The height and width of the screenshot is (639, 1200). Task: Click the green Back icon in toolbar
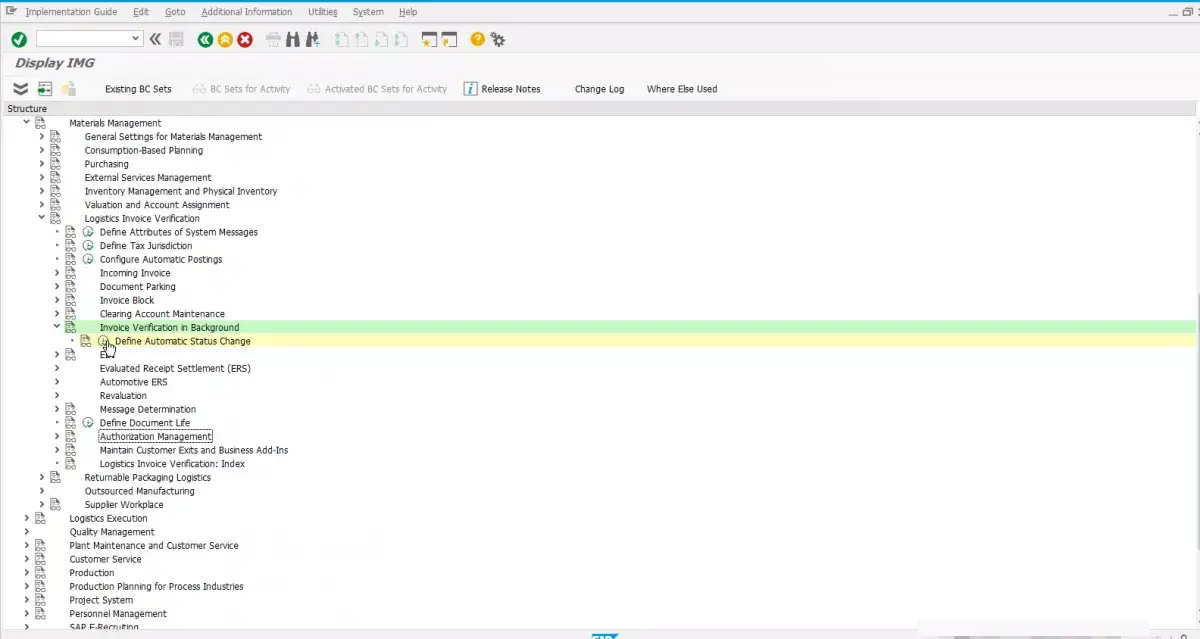[206, 39]
